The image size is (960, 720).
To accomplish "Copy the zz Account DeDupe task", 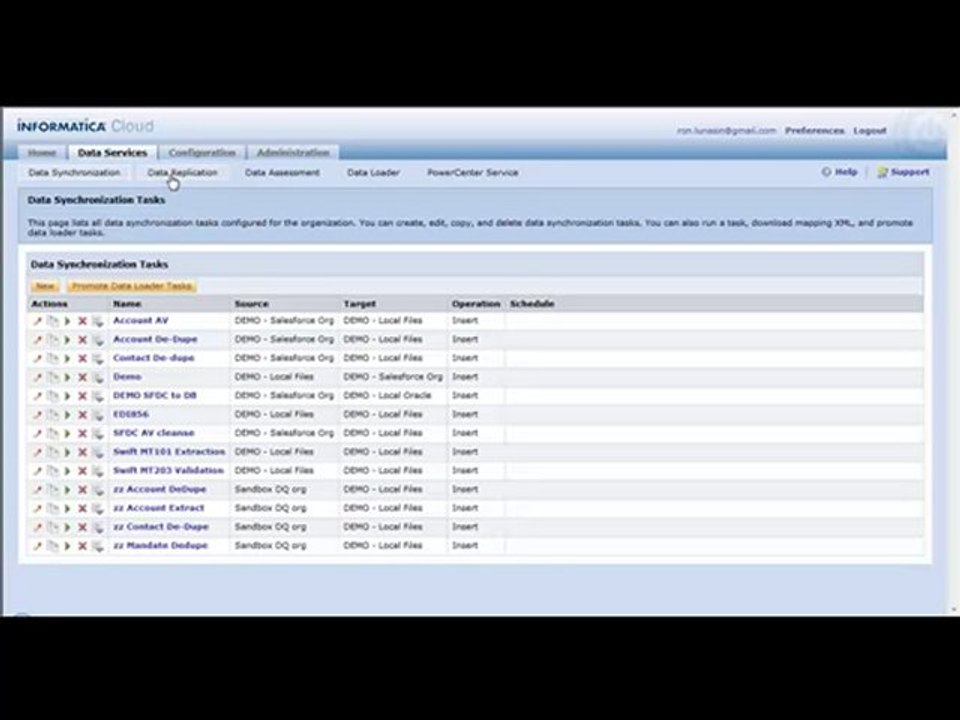I will (x=53, y=490).
